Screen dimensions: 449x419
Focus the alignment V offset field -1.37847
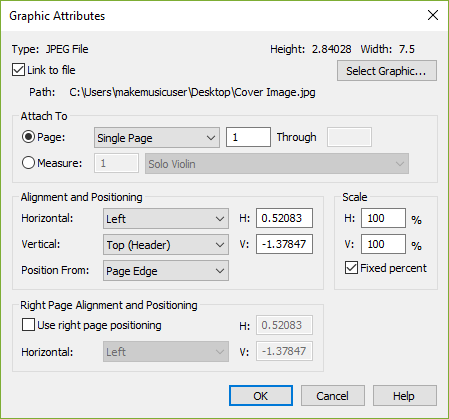click(284, 244)
